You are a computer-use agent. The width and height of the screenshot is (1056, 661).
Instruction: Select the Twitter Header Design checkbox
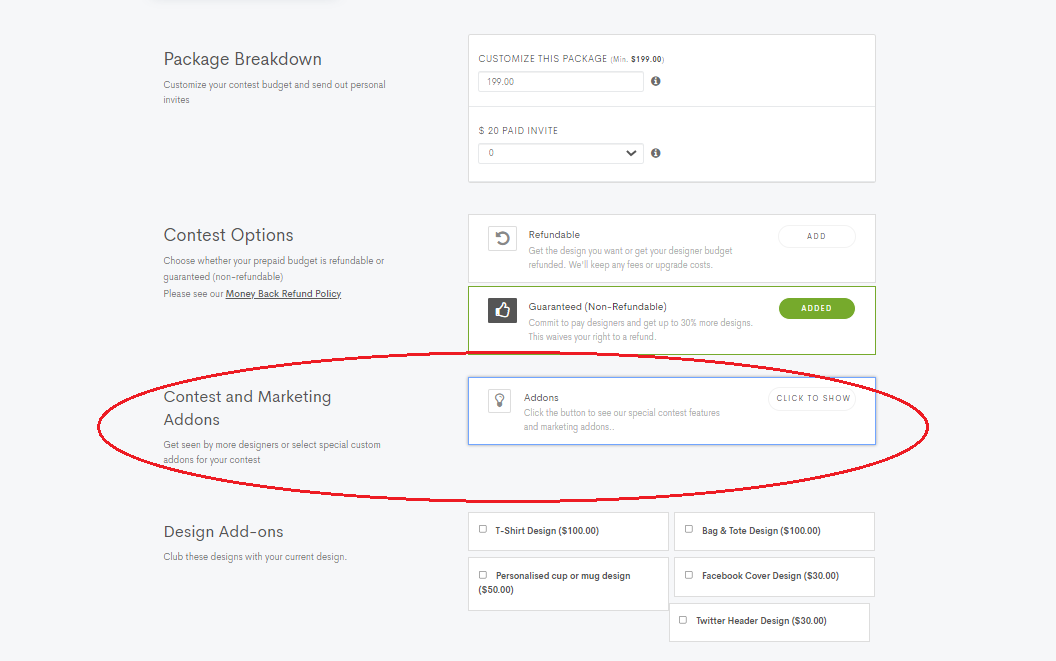point(683,620)
